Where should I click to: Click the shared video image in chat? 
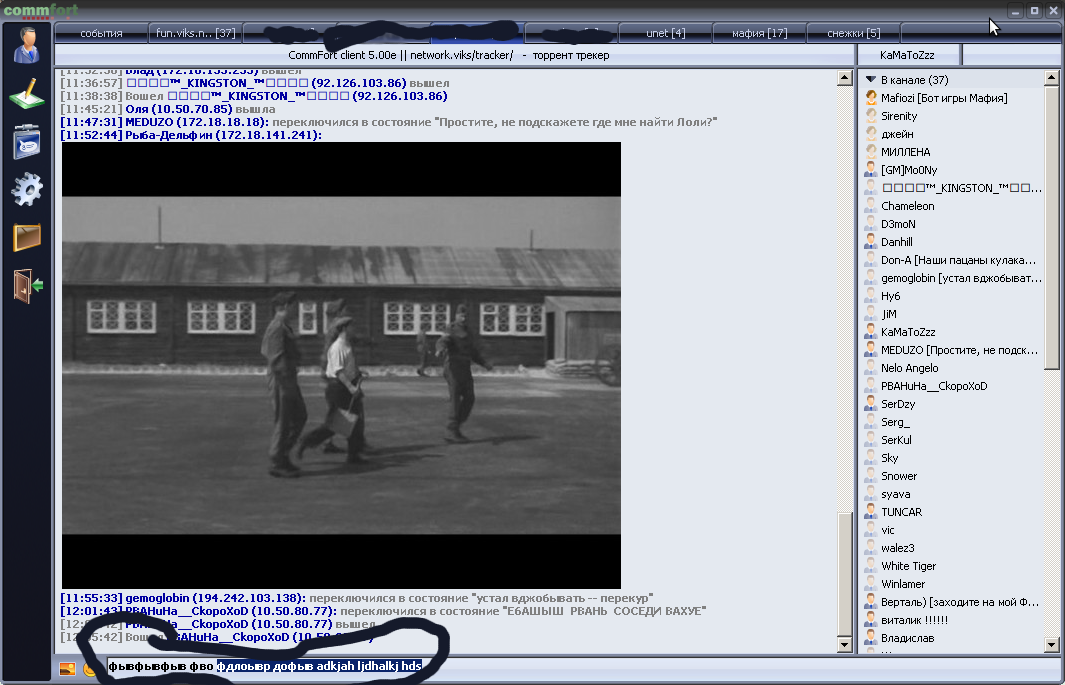click(x=341, y=365)
